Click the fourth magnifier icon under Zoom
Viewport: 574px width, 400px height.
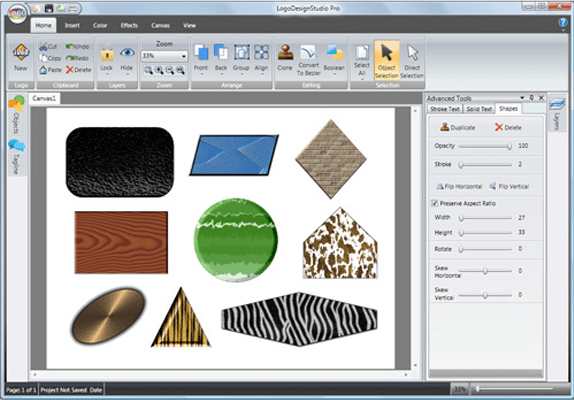pos(180,70)
